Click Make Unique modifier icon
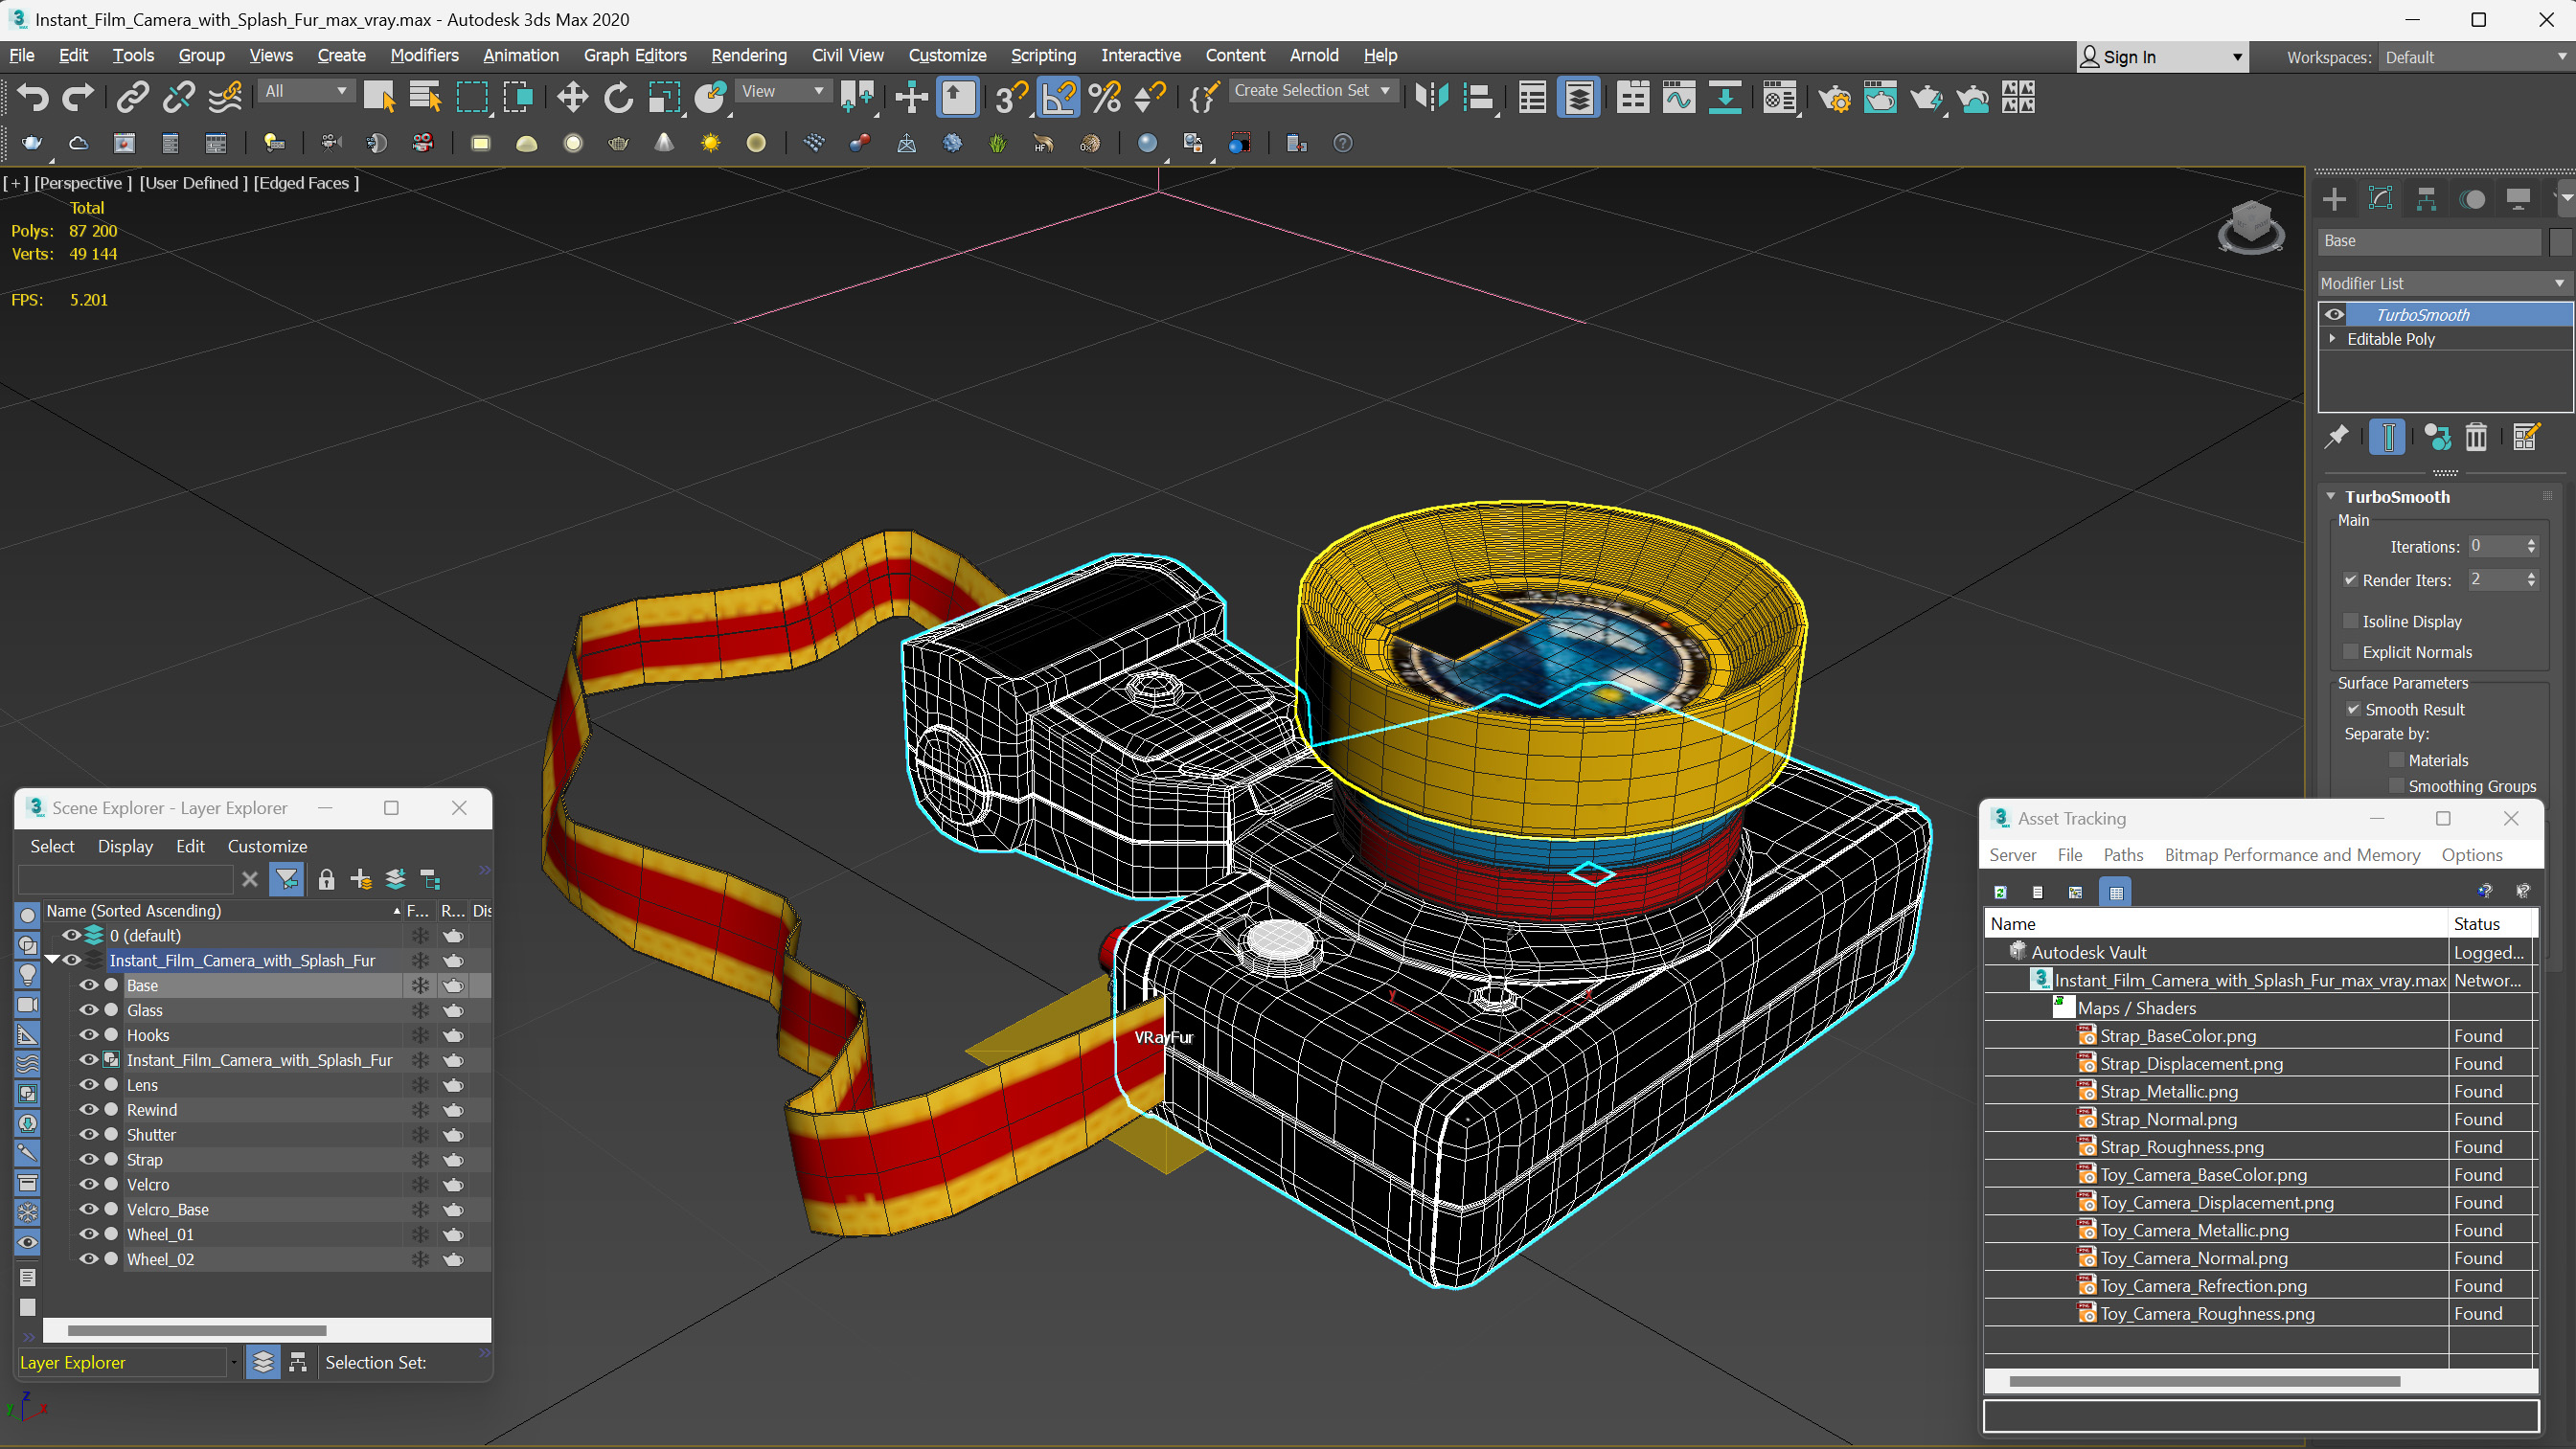The height and width of the screenshot is (1449, 2576). point(2438,437)
